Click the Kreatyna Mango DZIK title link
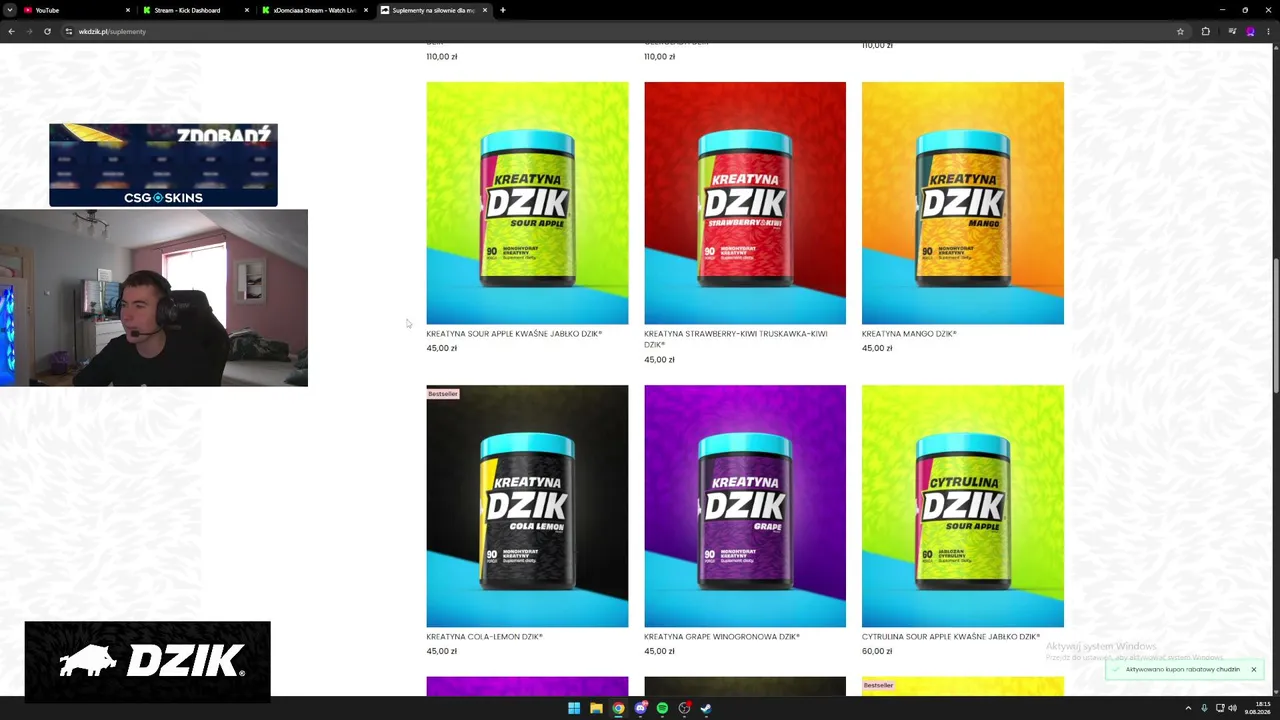 tap(909, 334)
